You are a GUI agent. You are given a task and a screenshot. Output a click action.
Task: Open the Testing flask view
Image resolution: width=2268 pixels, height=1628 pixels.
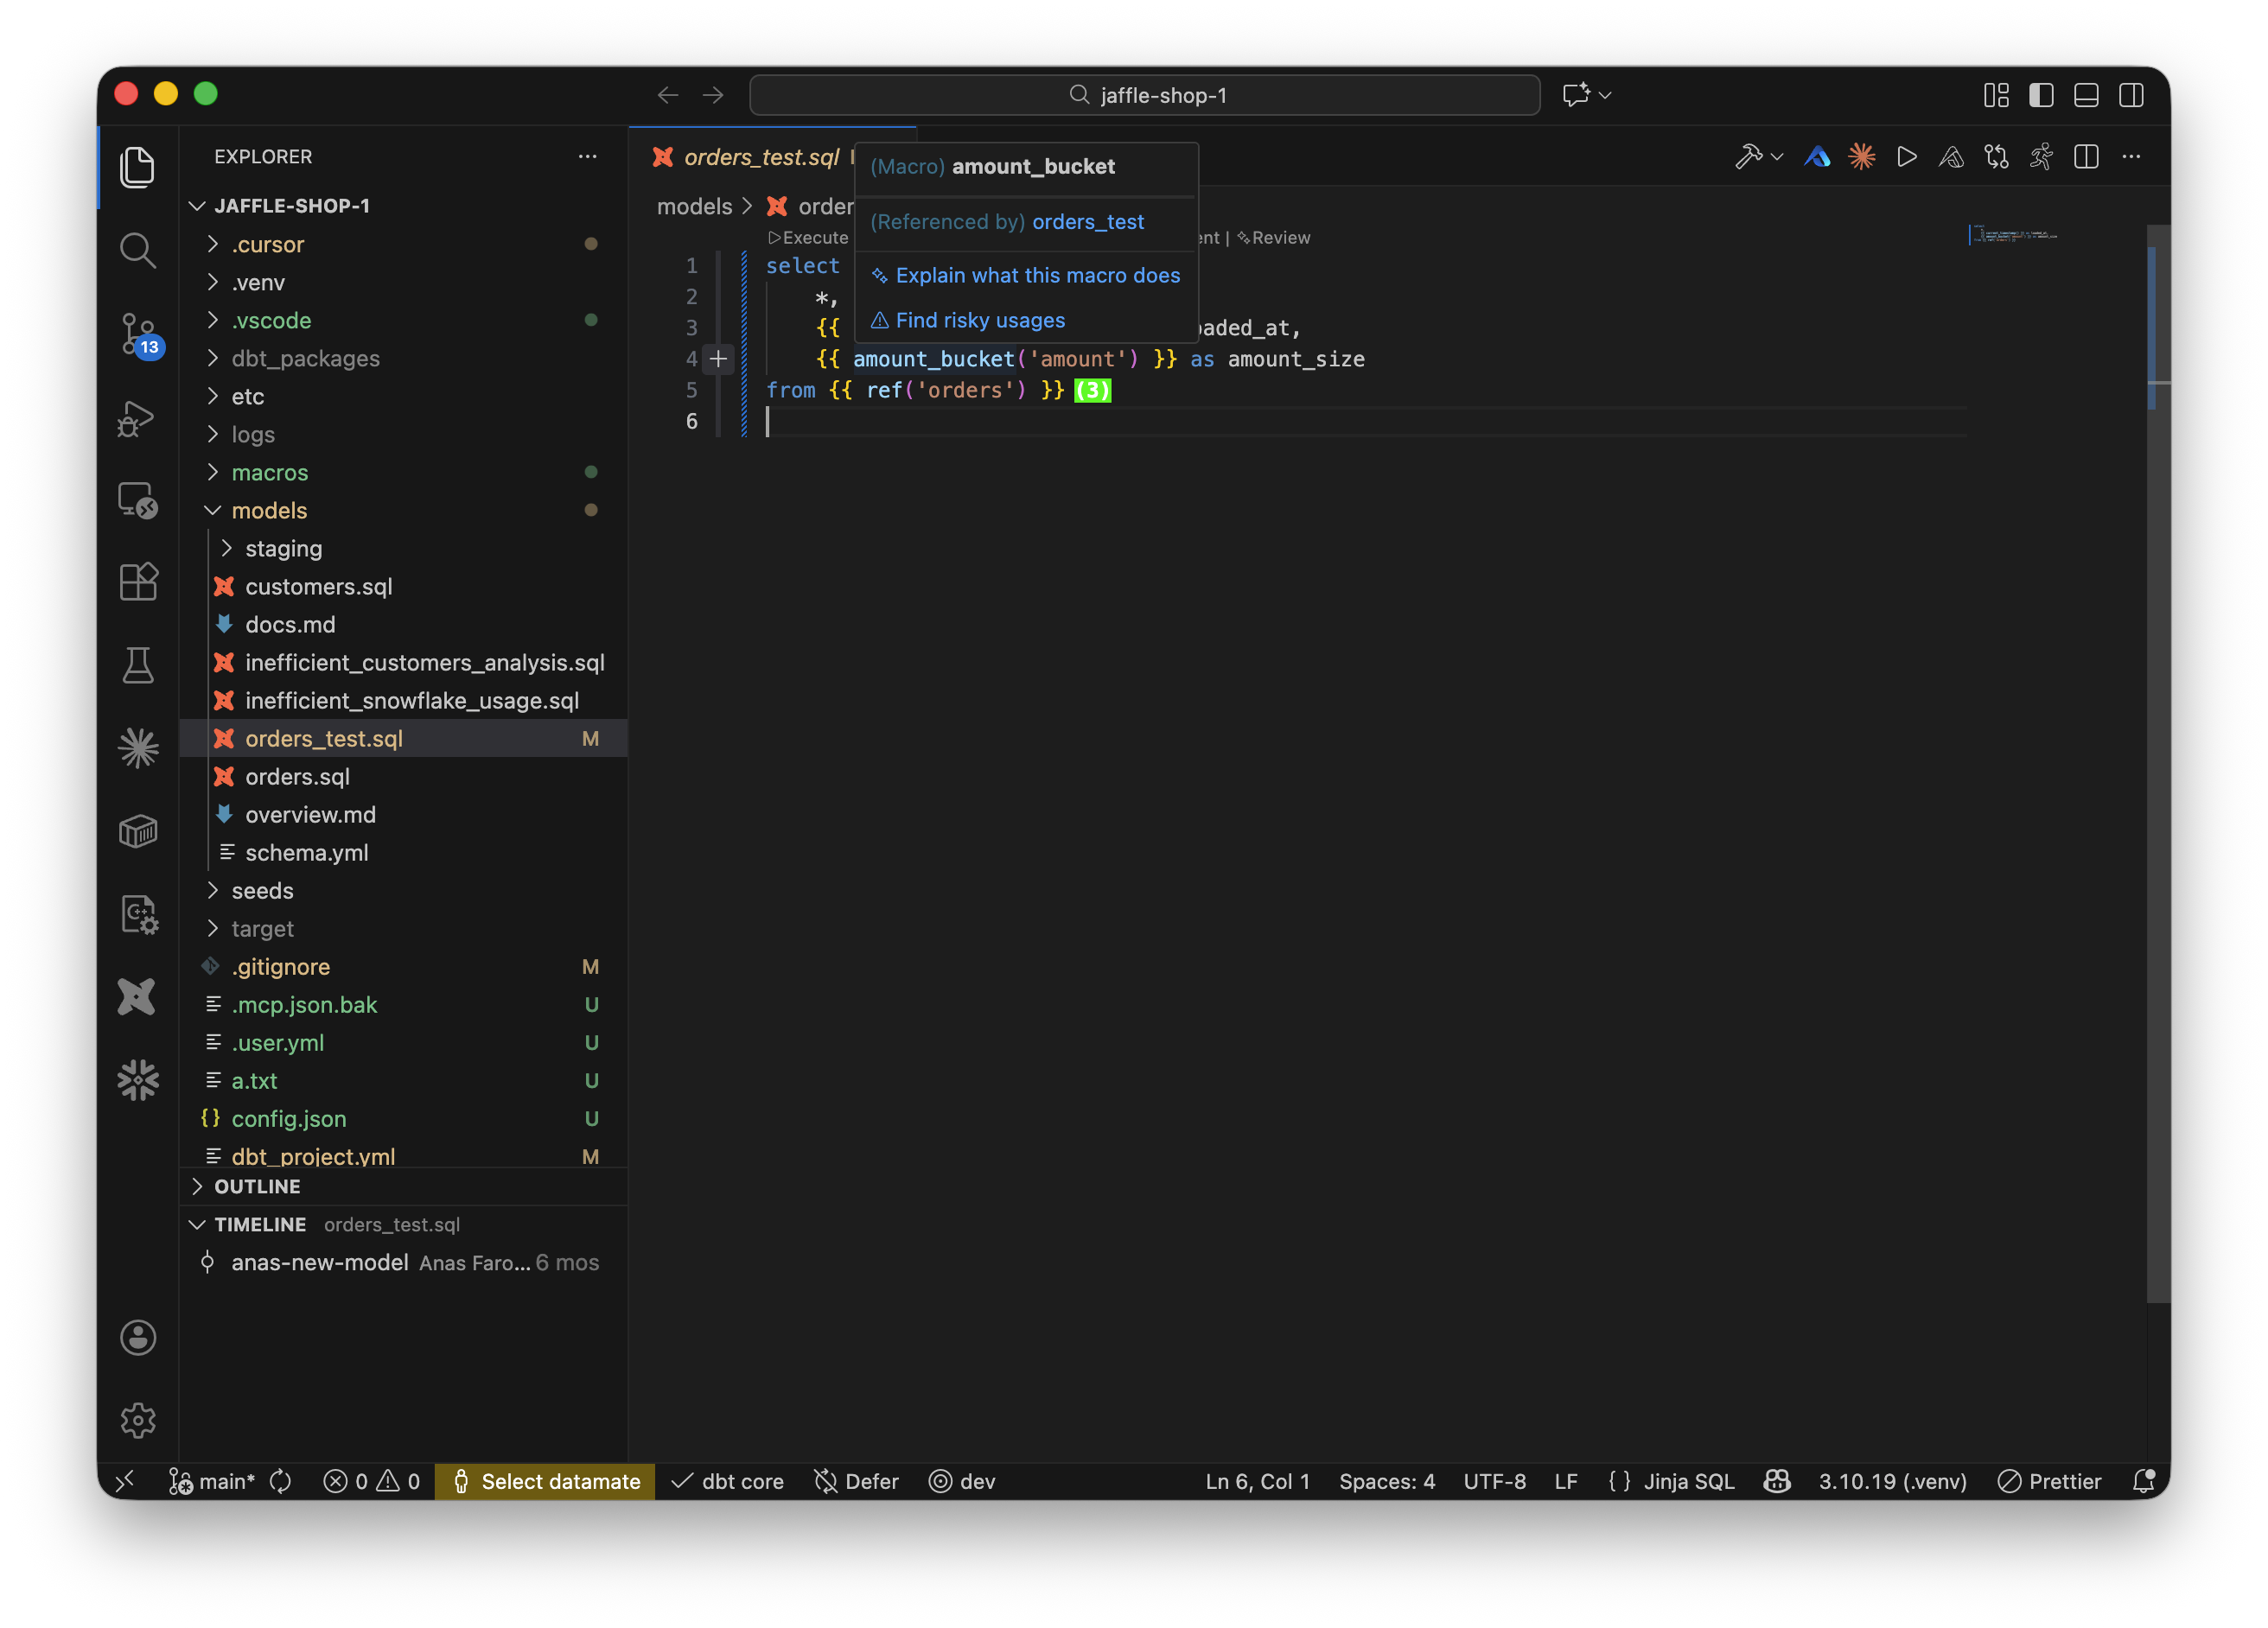[138, 665]
